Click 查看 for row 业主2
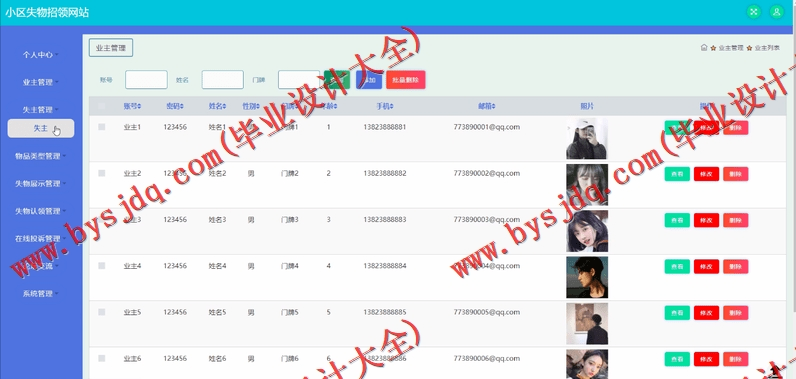Screen dimensions: 796x379 (x=677, y=174)
